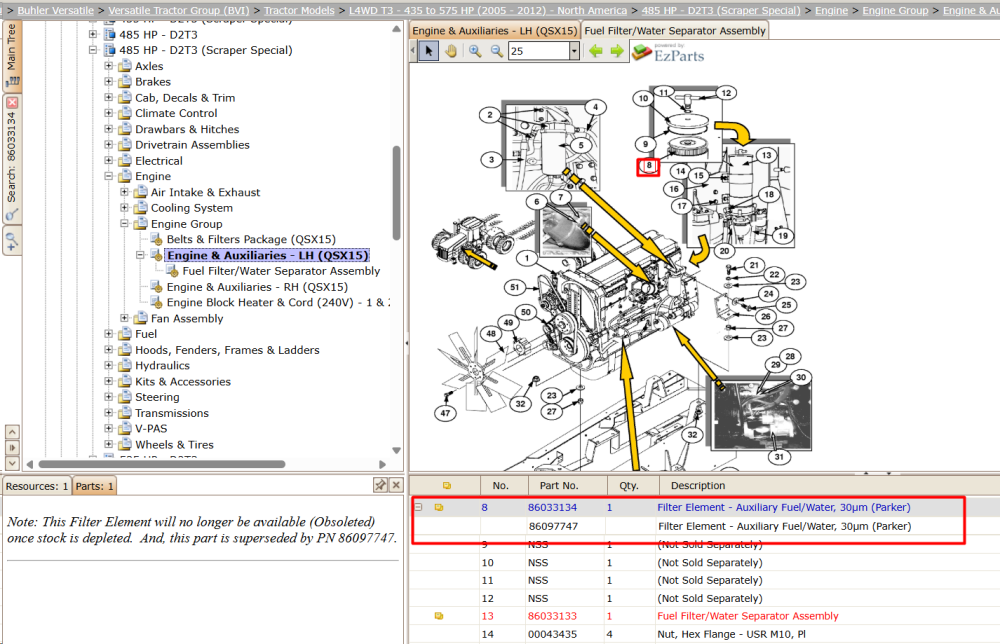Click the tree horizontal scrollbar thumb
Viewport: 1000px width, 644px height.
click(161, 464)
